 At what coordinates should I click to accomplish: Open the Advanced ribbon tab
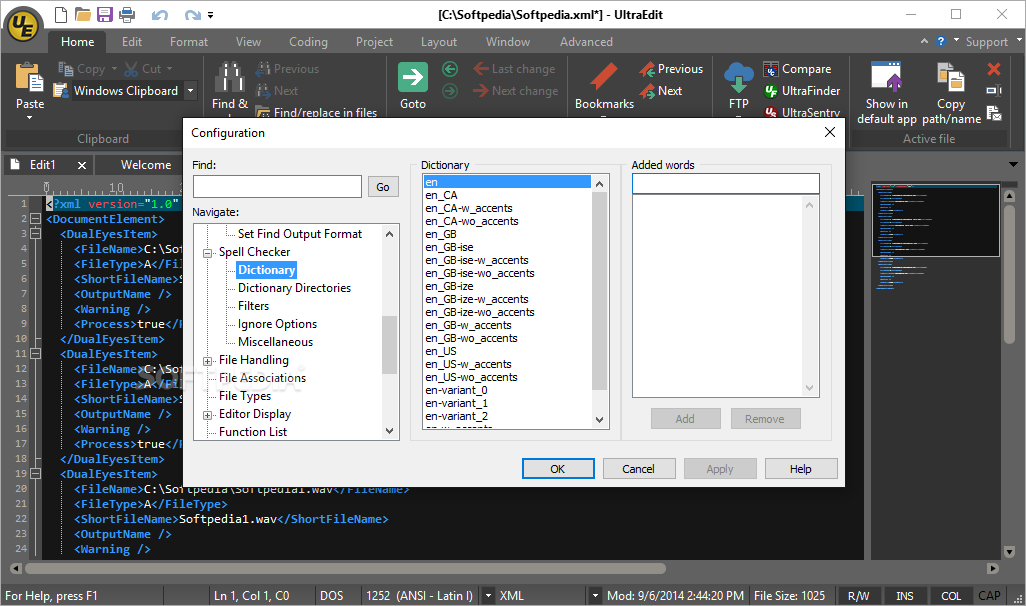(x=586, y=42)
